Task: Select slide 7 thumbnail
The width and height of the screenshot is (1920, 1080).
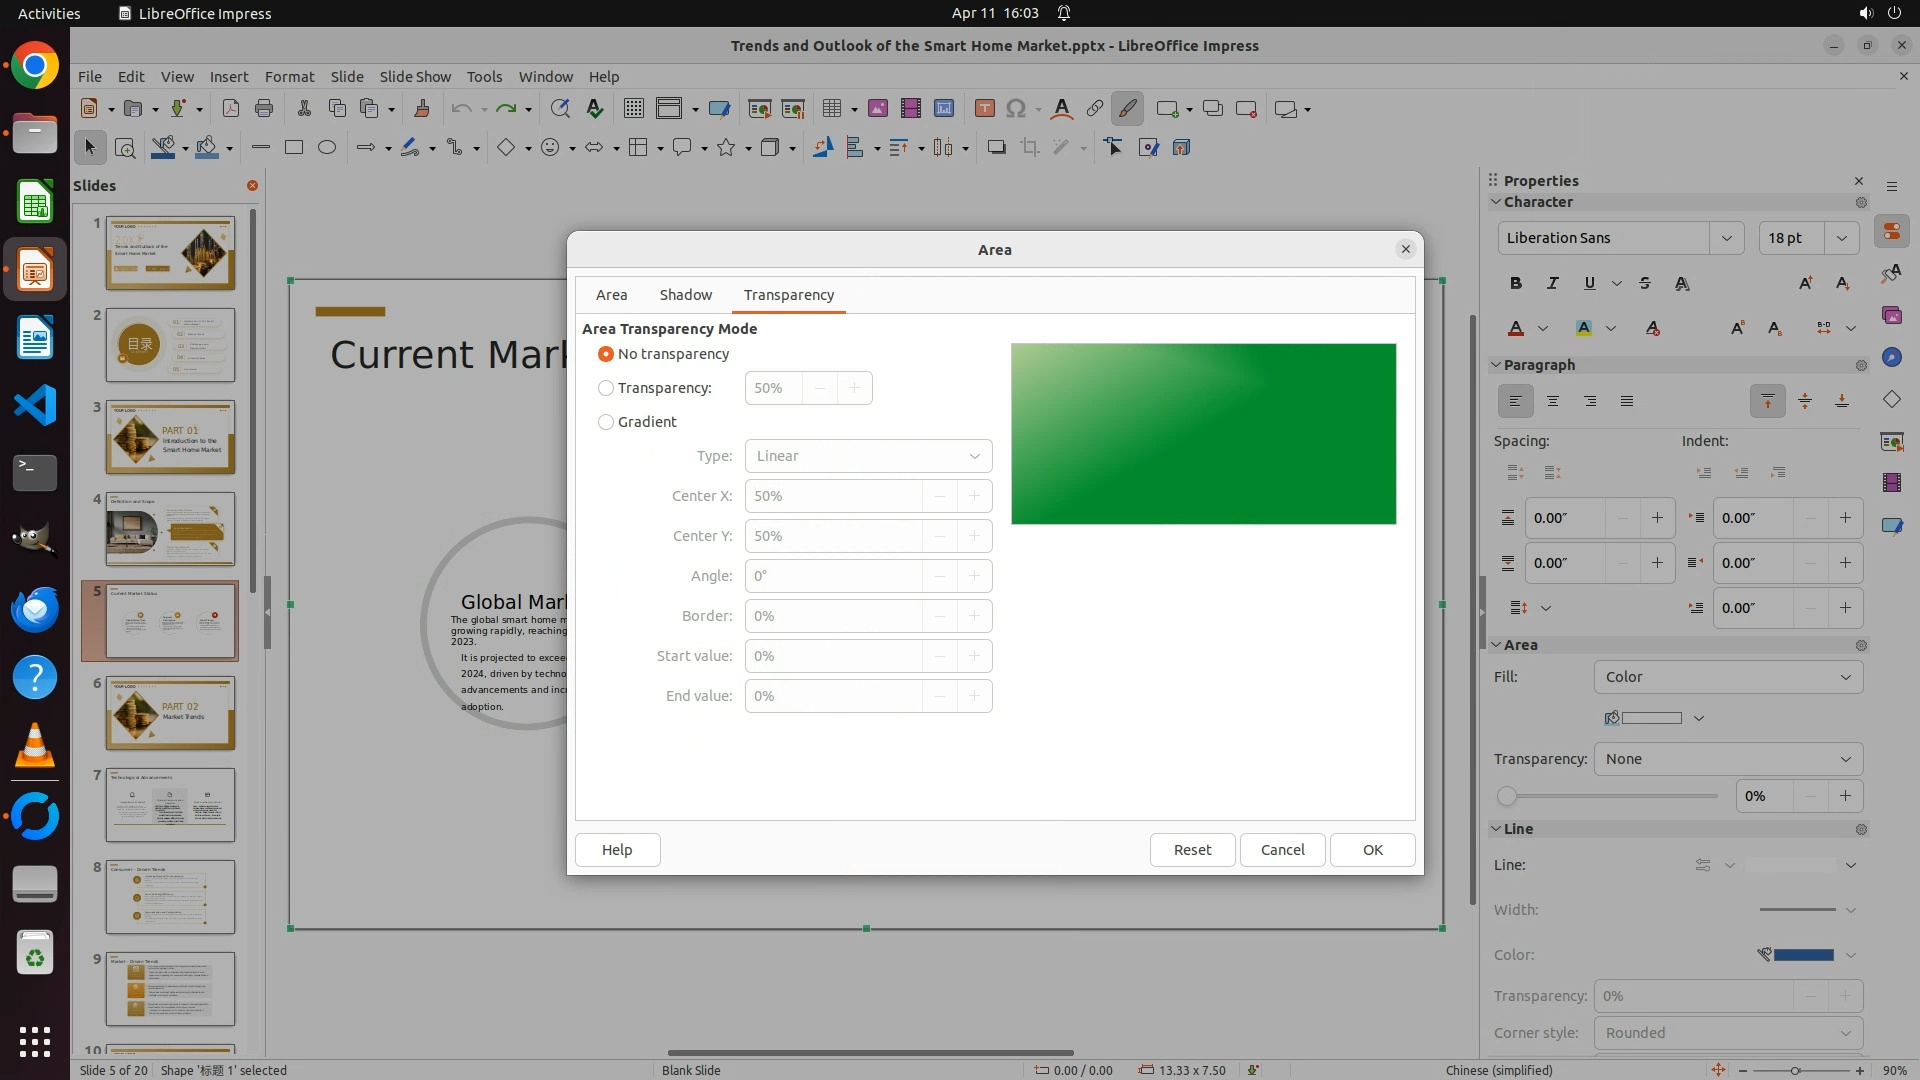Action: [170, 805]
